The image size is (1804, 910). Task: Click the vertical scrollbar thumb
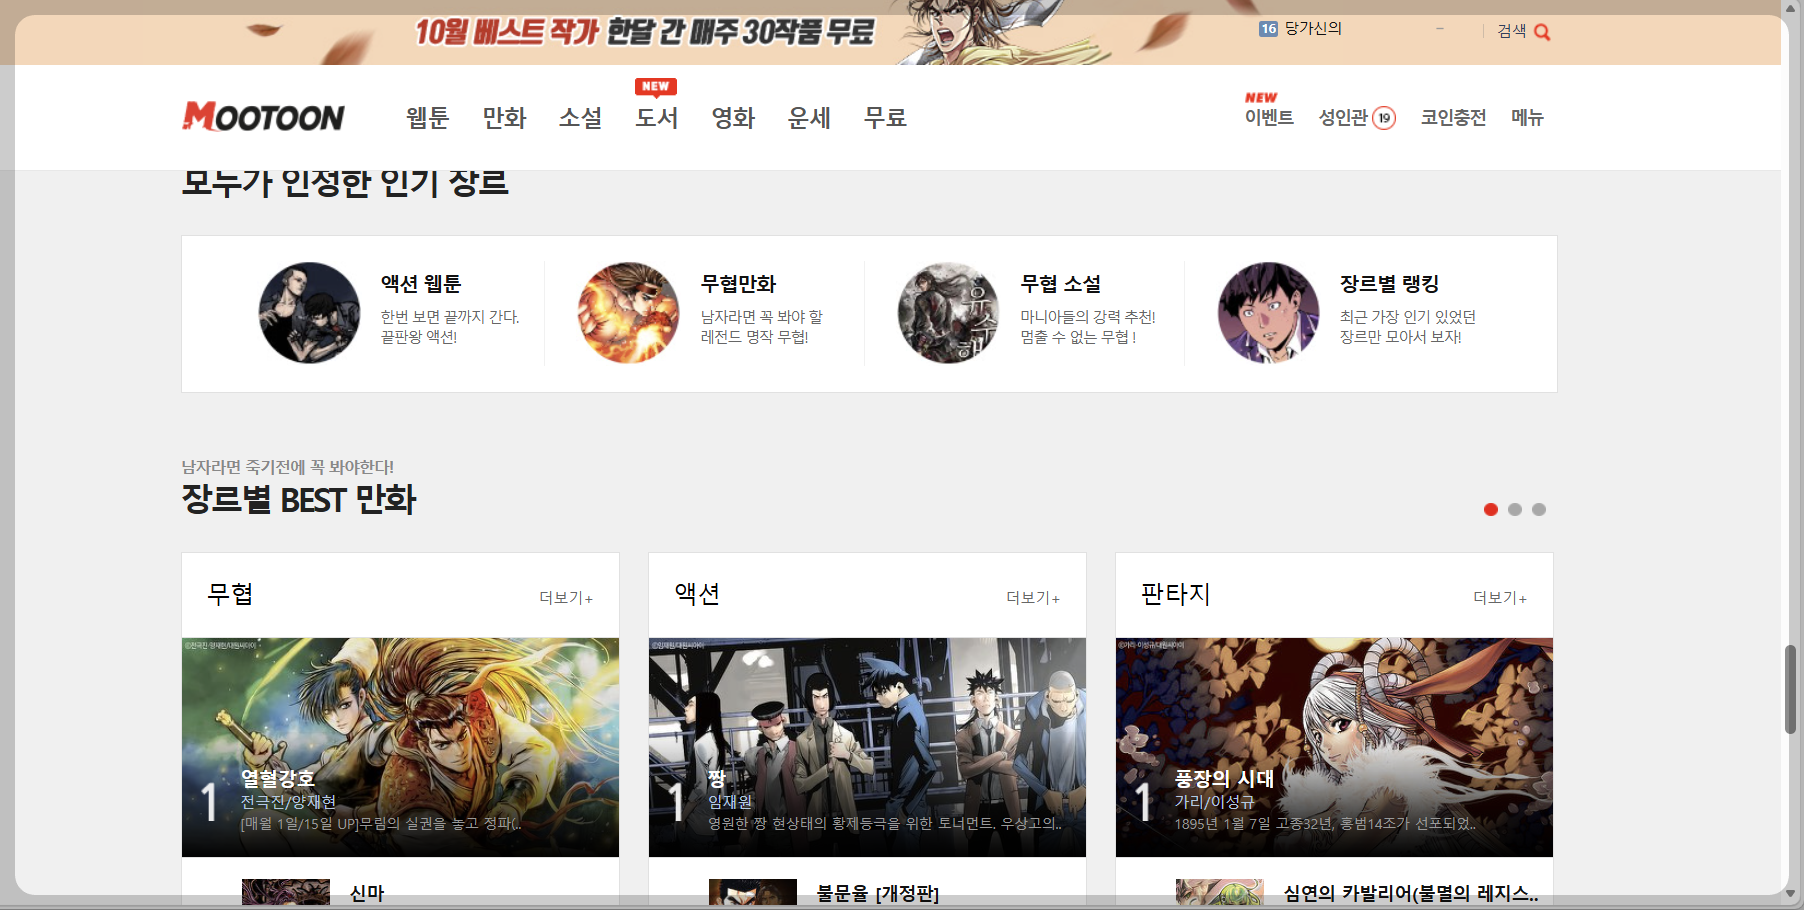[1790, 690]
